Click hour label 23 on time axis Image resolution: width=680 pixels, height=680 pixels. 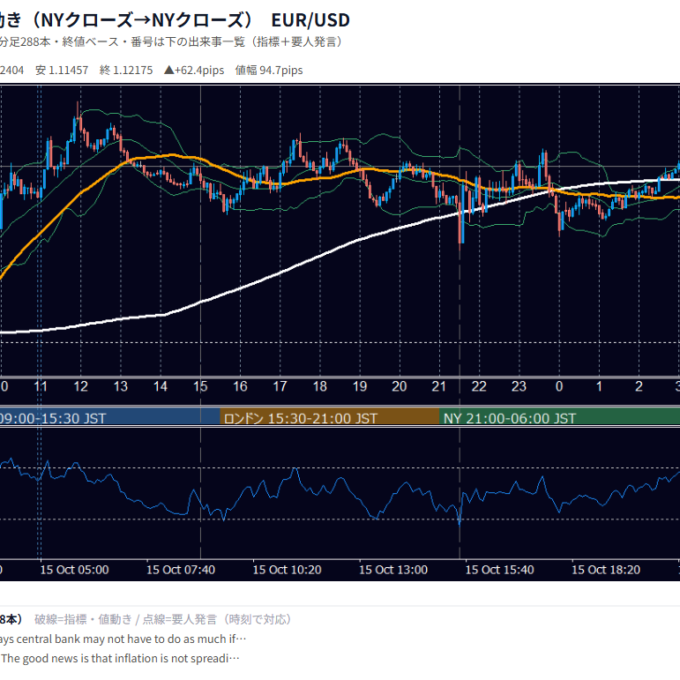point(519,386)
